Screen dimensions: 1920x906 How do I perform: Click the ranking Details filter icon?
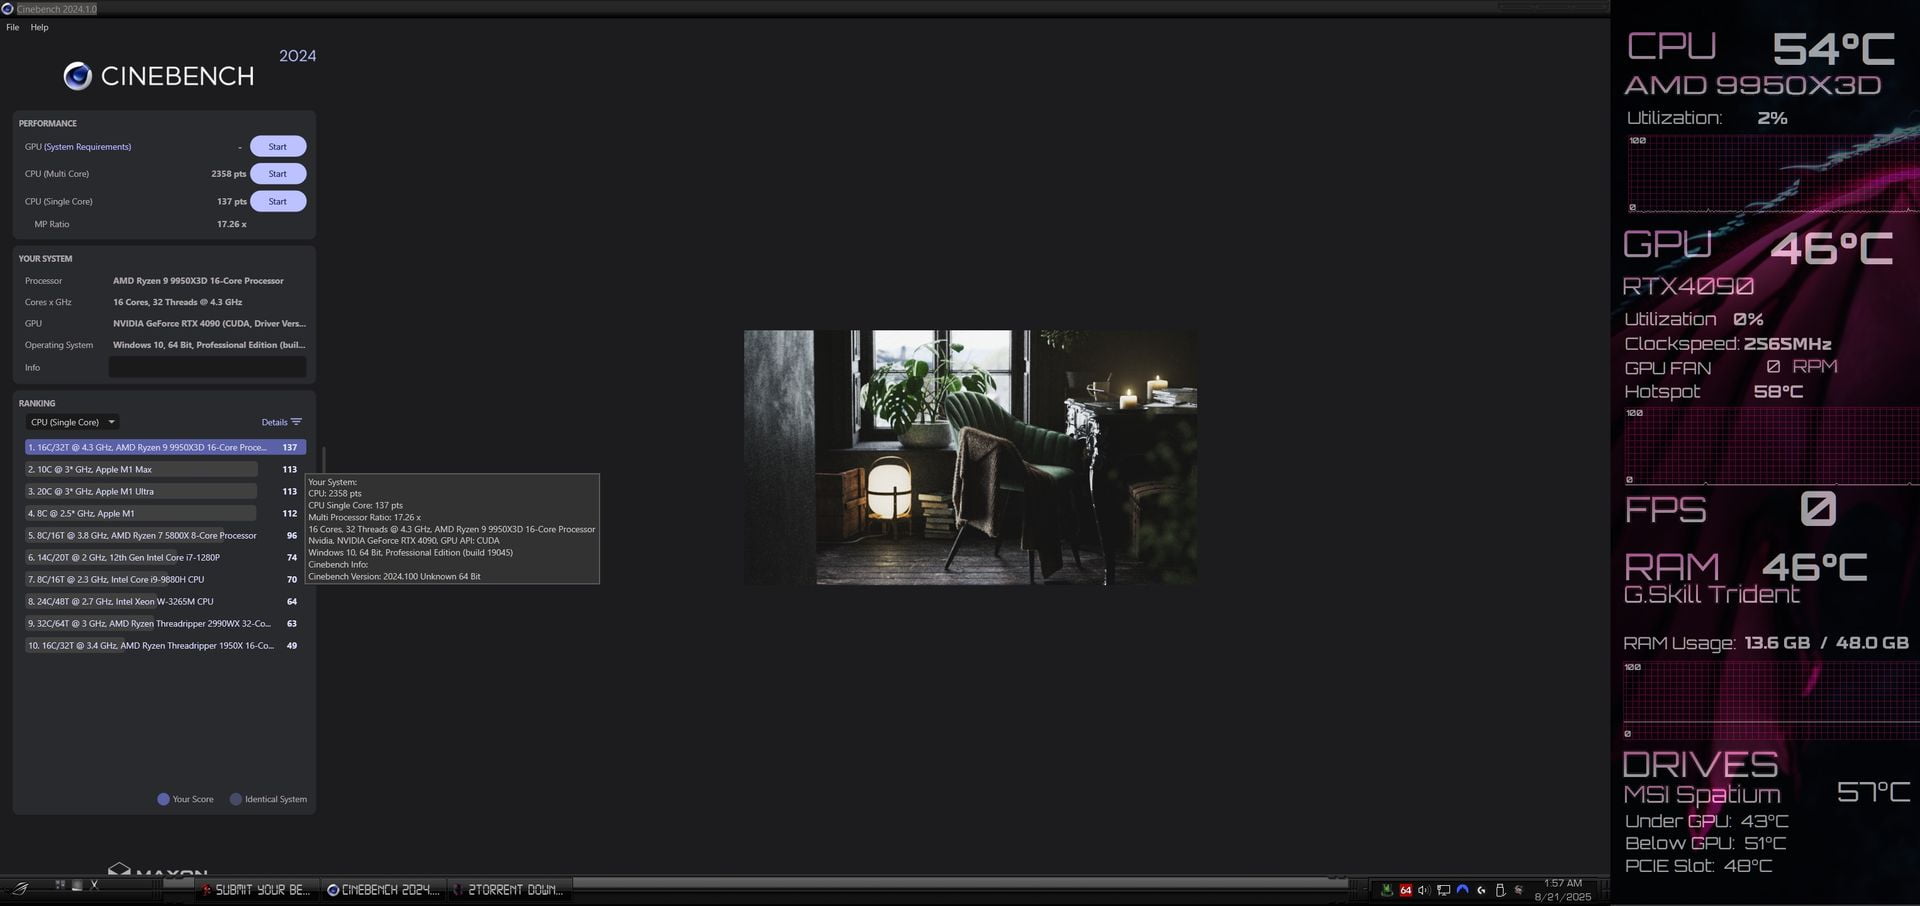(x=296, y=422)
